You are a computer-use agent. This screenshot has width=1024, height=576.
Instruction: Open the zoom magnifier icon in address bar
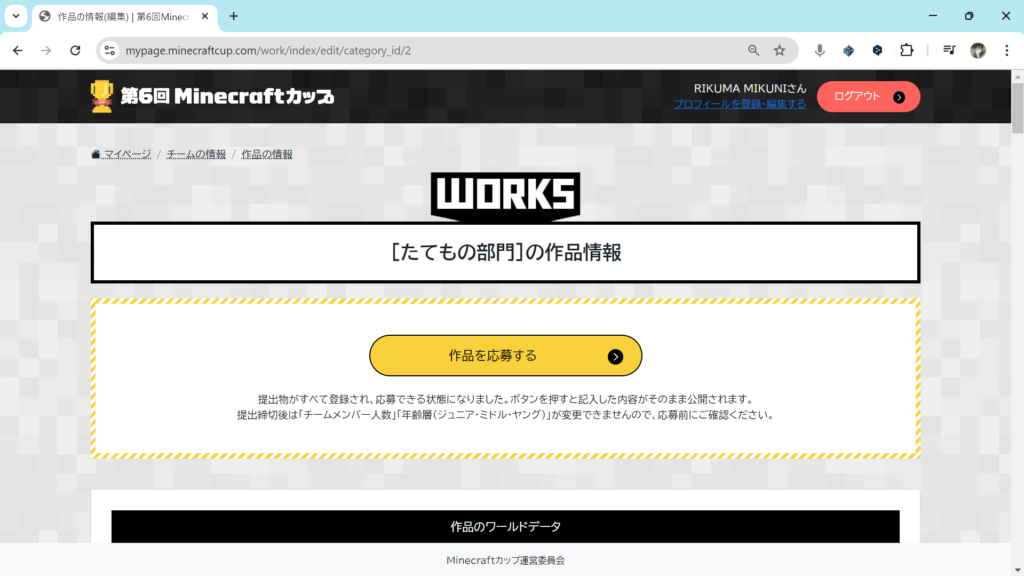pos(754,50)
